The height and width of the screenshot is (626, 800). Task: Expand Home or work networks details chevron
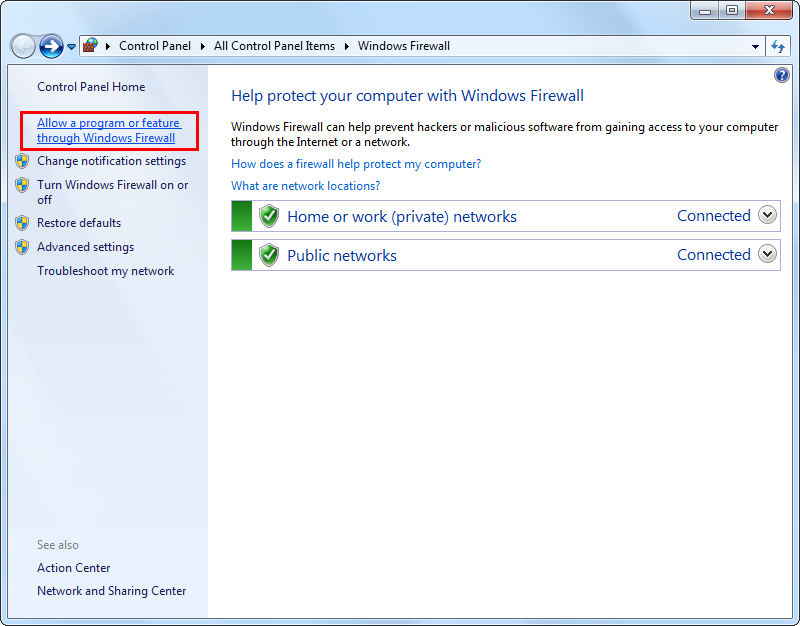click(767, 215)
